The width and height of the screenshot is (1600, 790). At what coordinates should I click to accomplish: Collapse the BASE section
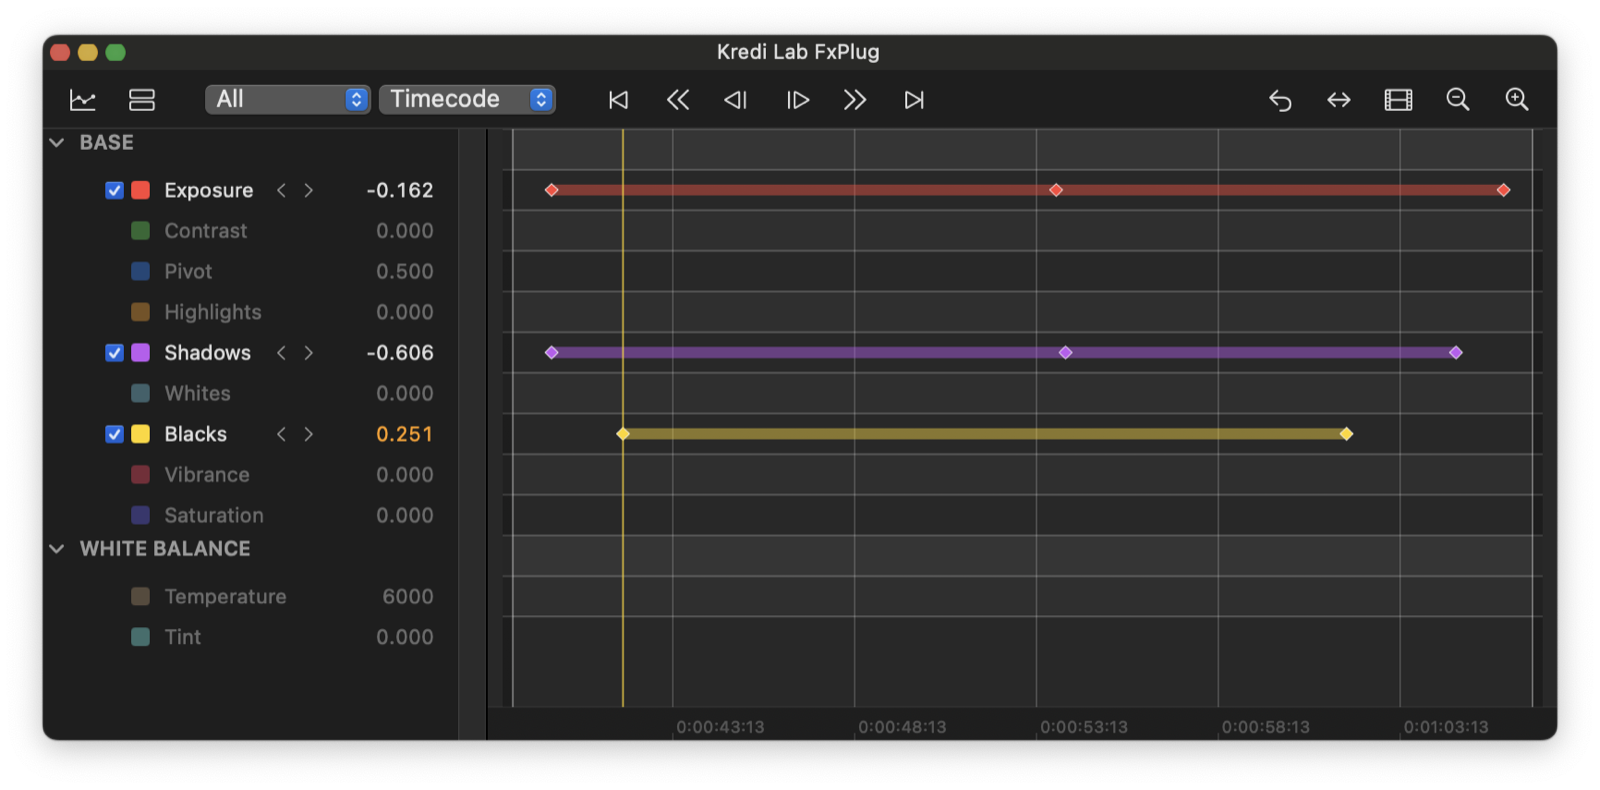tap(57, 143)
